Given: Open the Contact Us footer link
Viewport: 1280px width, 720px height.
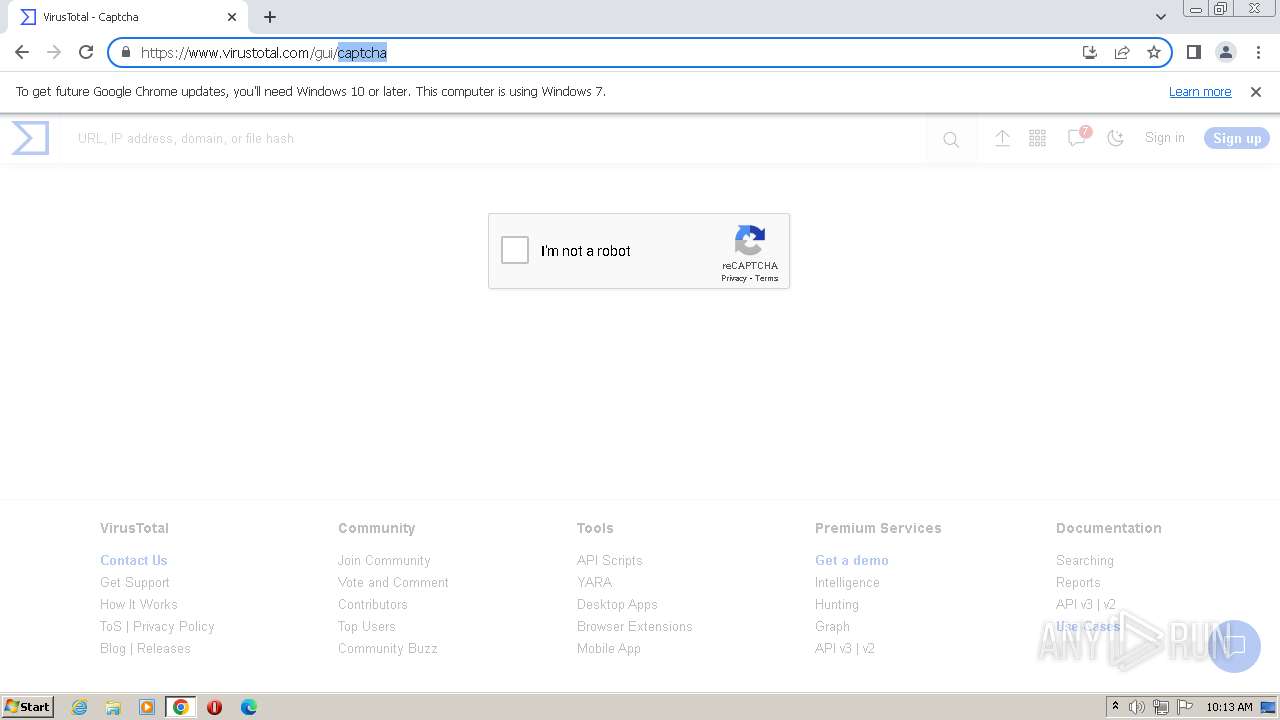Looking at the screenshot, I should click(x=134, y=560).
